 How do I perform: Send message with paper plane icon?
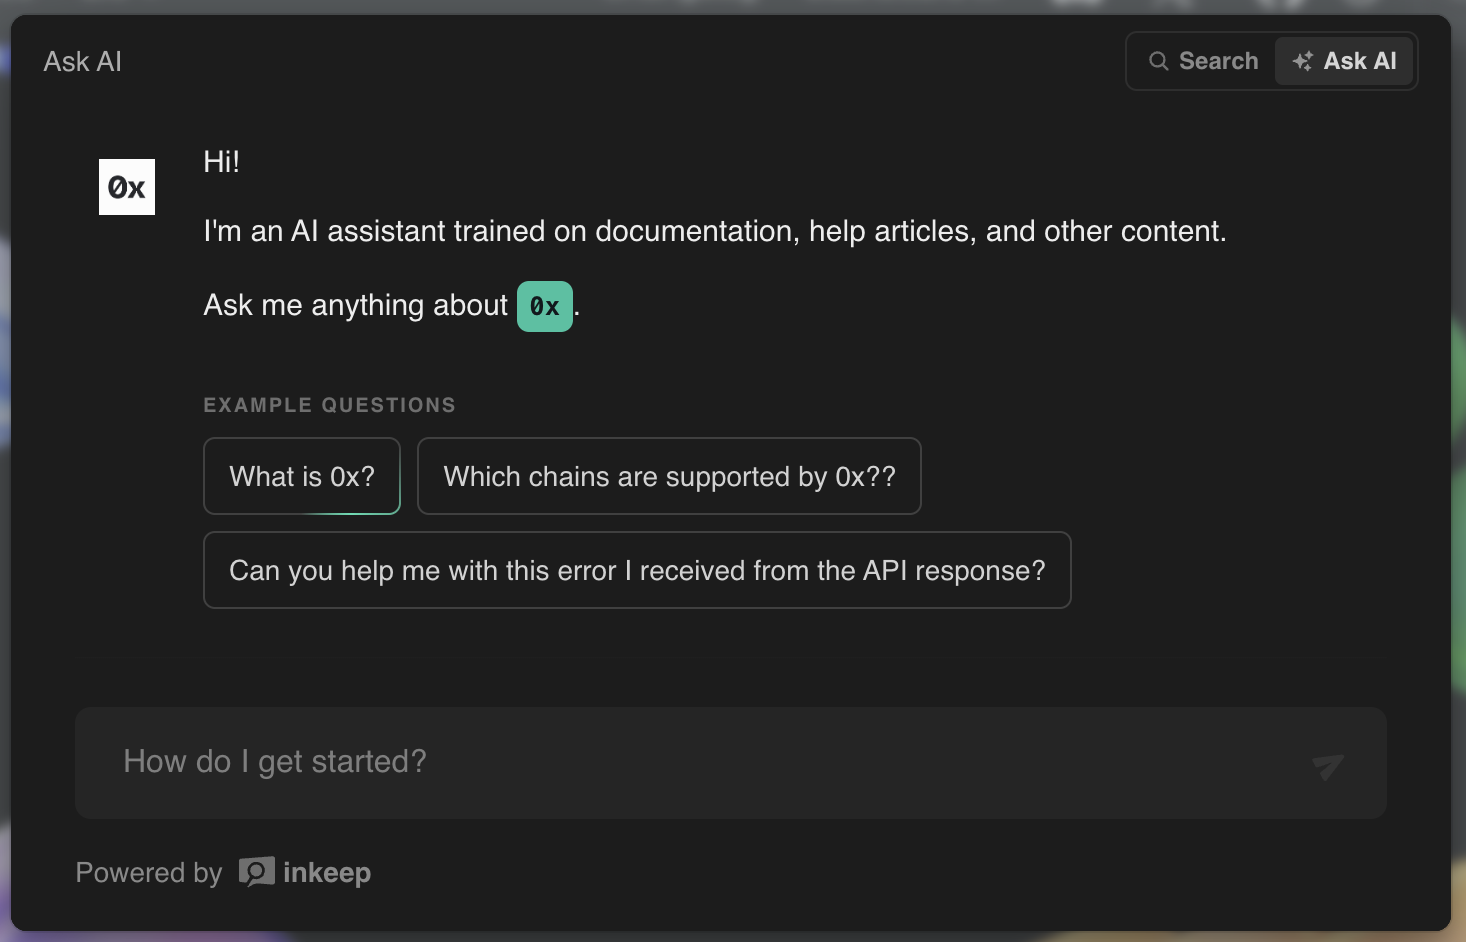[1328, 766]
